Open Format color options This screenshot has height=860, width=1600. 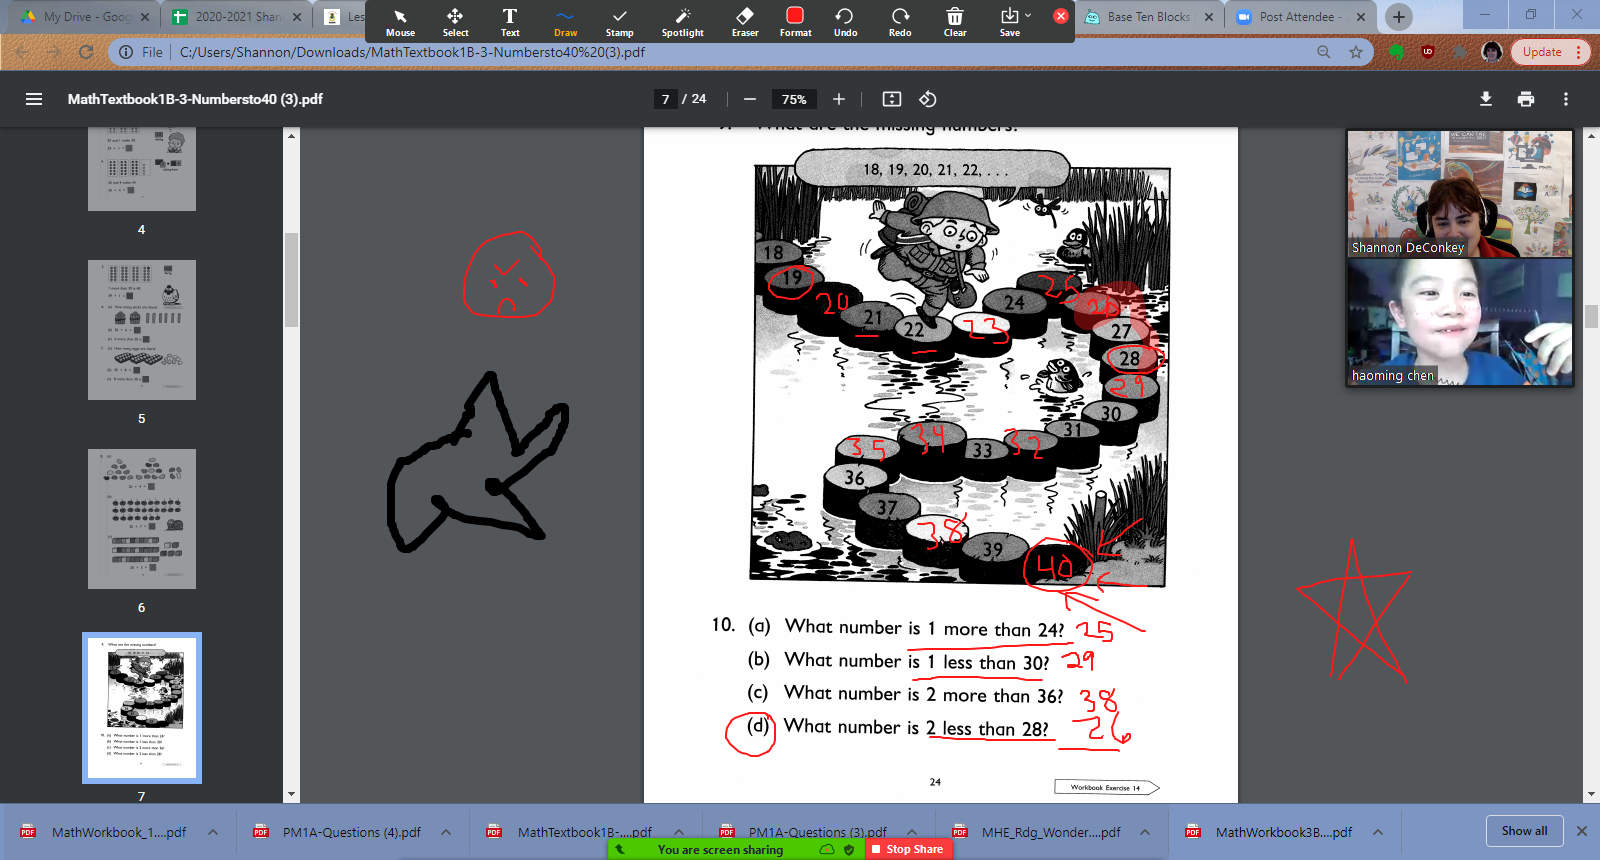tap(795, 22)
